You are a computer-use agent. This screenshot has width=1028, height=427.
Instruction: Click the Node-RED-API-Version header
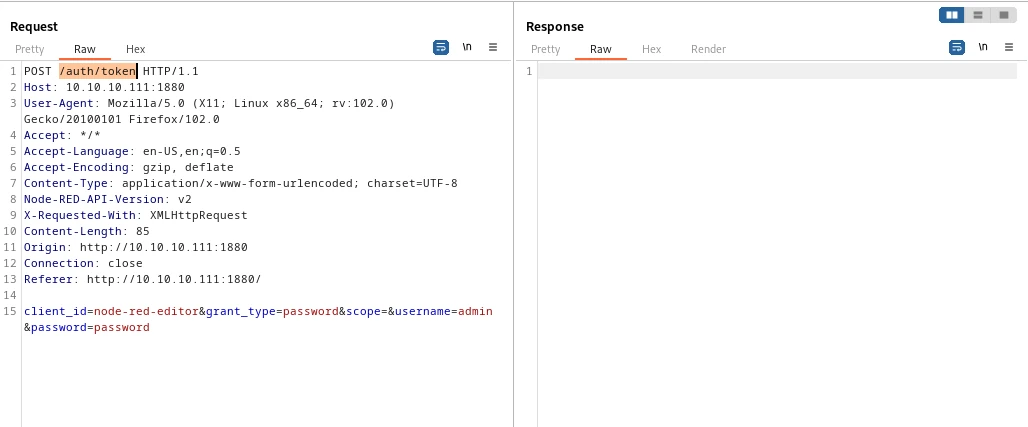(x=108, y=199)
